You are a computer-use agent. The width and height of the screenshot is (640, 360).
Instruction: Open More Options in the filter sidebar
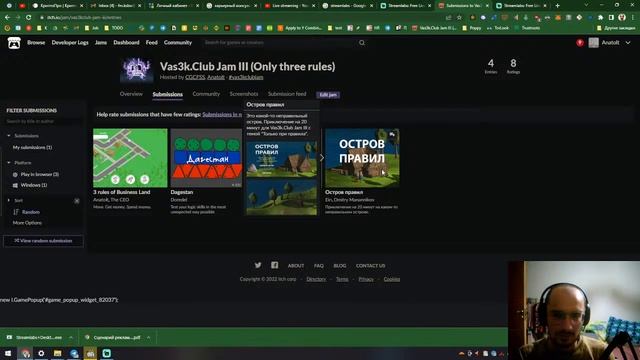[x=27, y=223]
